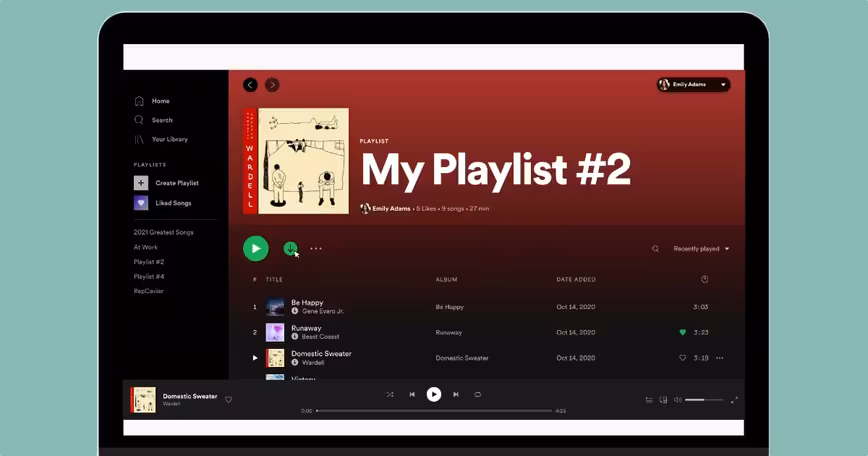Toggle repeat in the player bar

tap(477, 395)
